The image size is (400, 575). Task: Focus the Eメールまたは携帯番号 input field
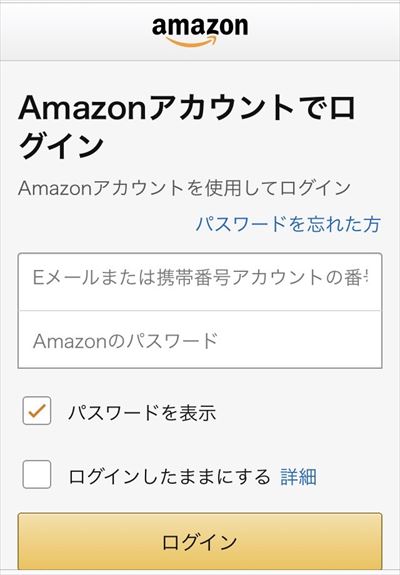200,282
